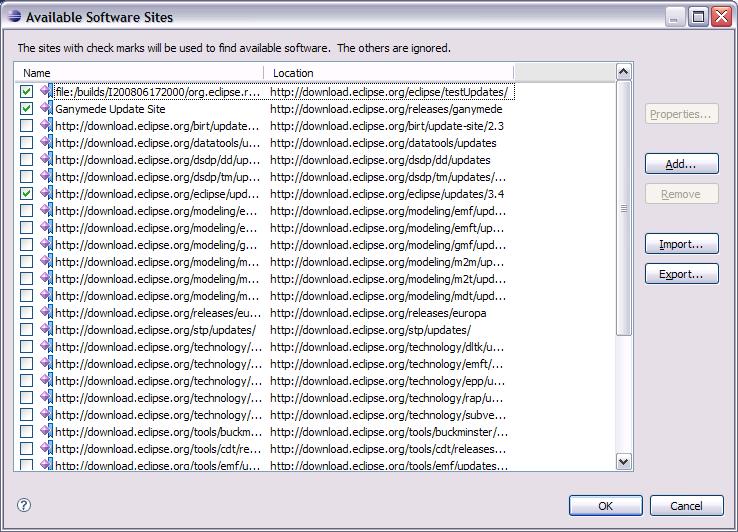Viewport: 738px width, 532px height.
Task: Click the Eclipse icon in the title bar
Action: [x=15, y=16]
